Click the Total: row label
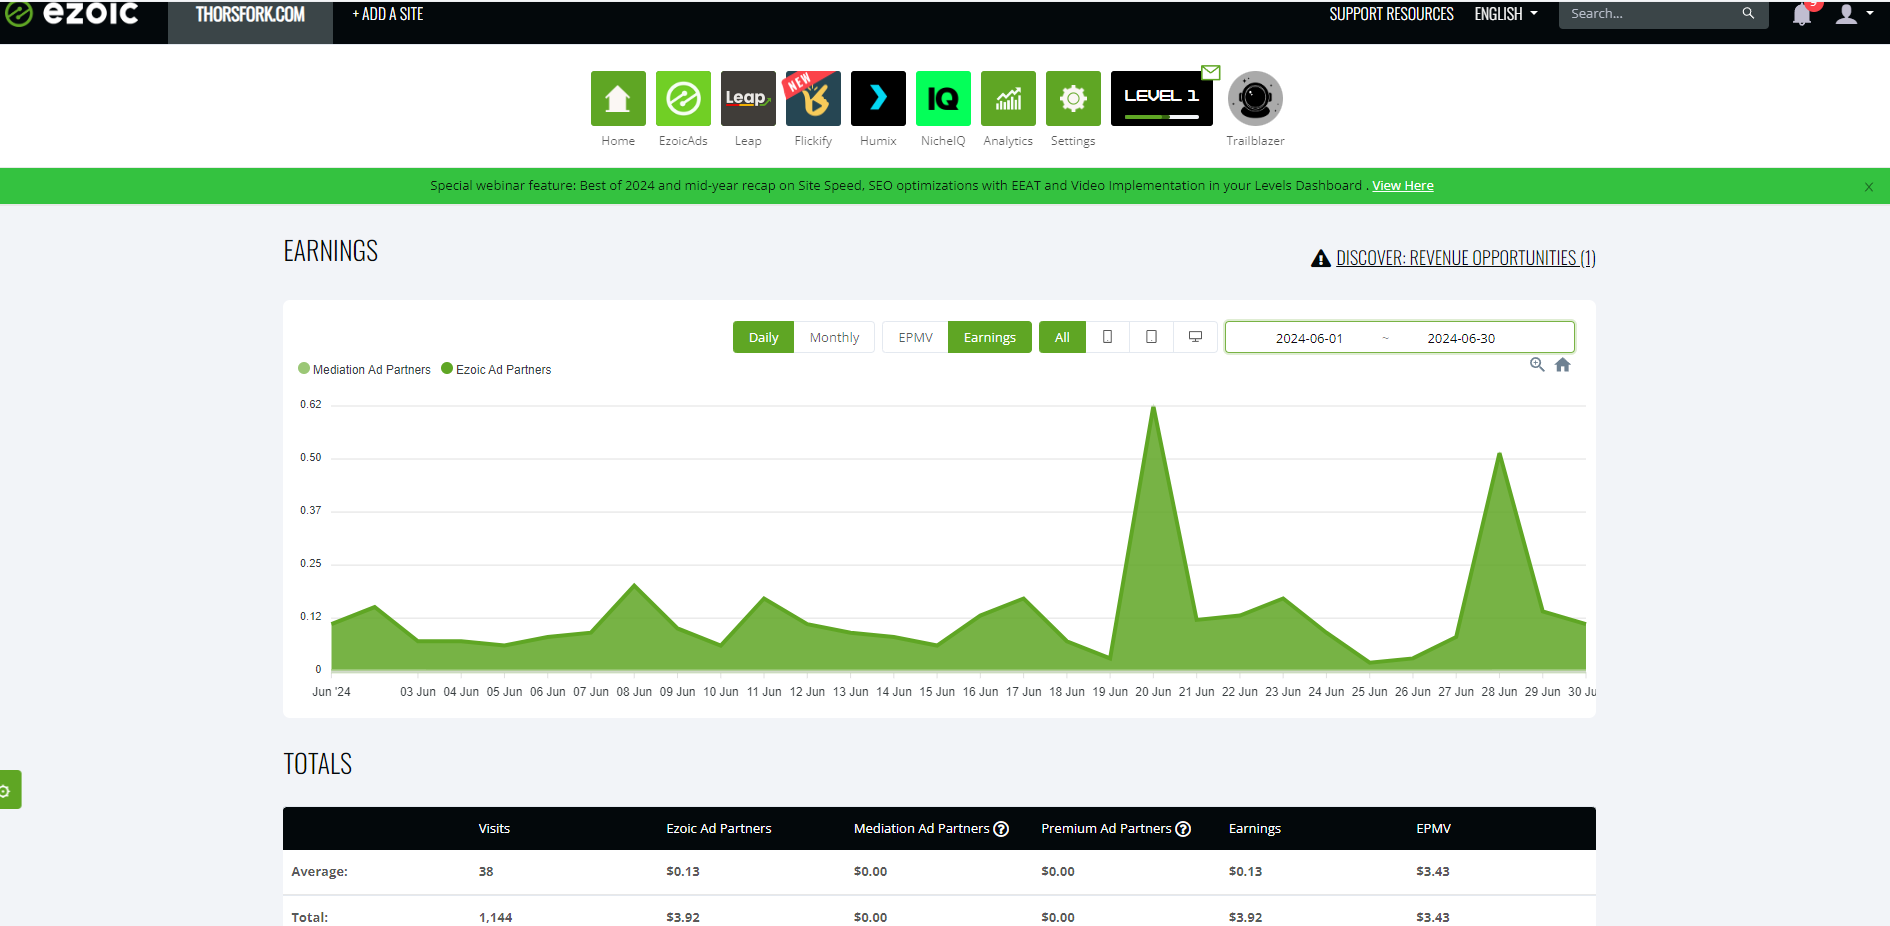This screenshot has height=926, width=1890. click(x=310, y=917)
